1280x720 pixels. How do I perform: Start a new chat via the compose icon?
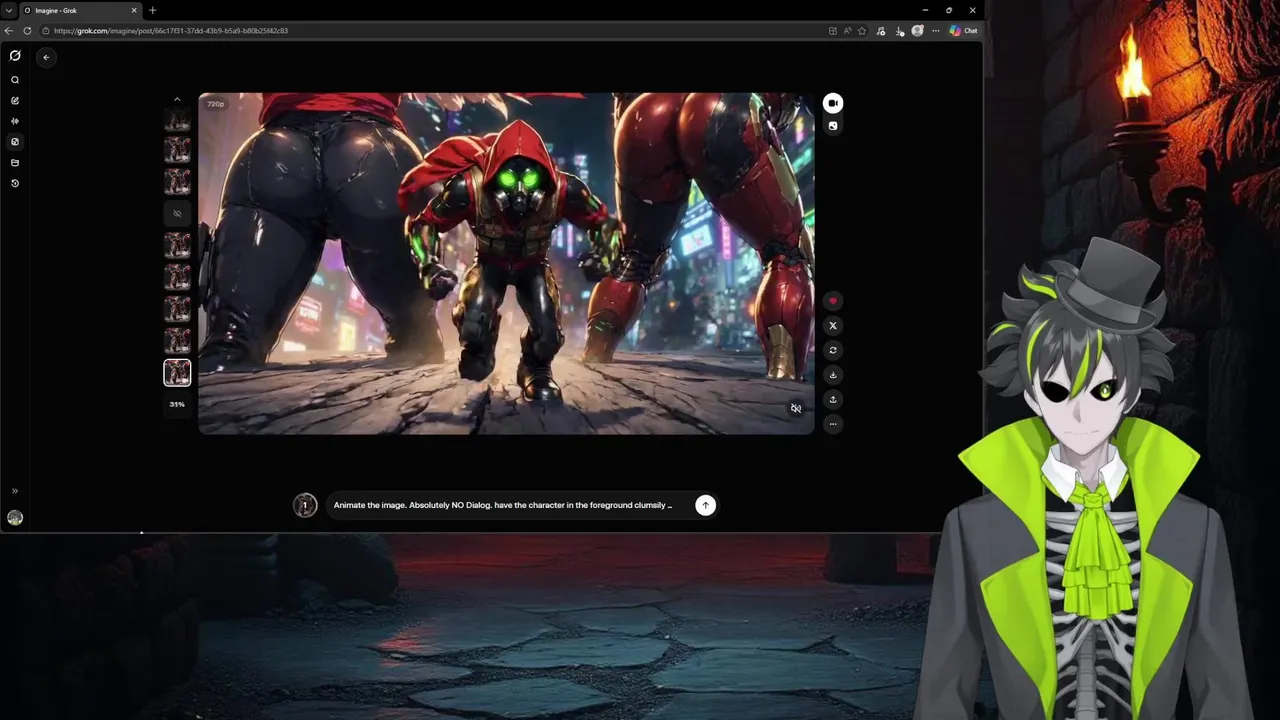[15, 100]
